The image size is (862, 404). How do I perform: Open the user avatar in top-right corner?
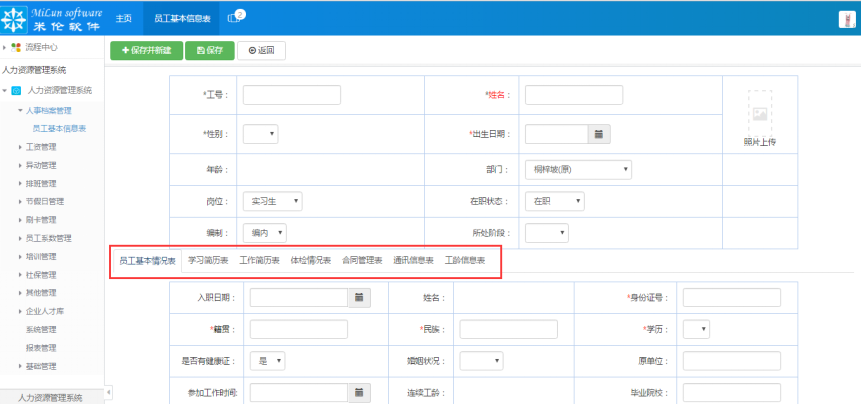point(844,19)
